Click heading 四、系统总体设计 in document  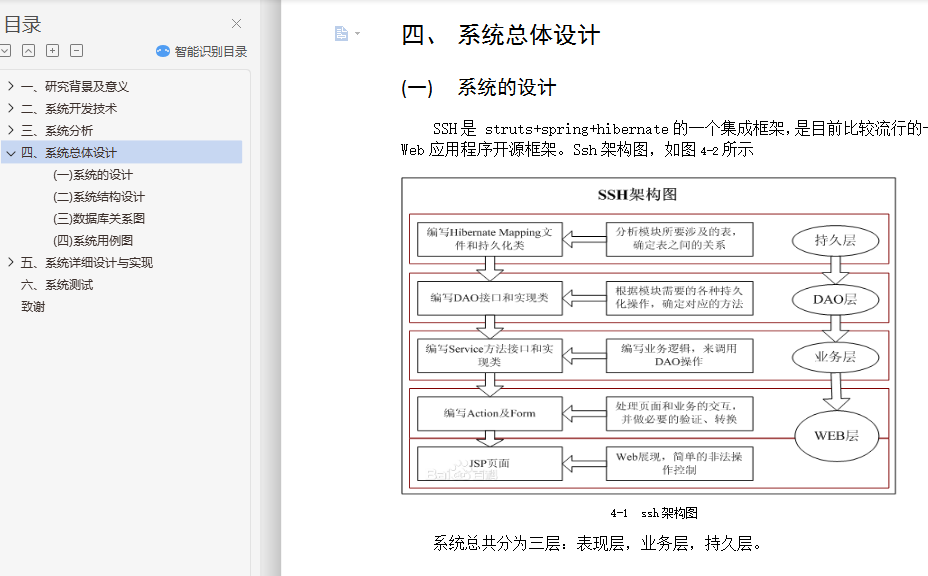[500, 35]
